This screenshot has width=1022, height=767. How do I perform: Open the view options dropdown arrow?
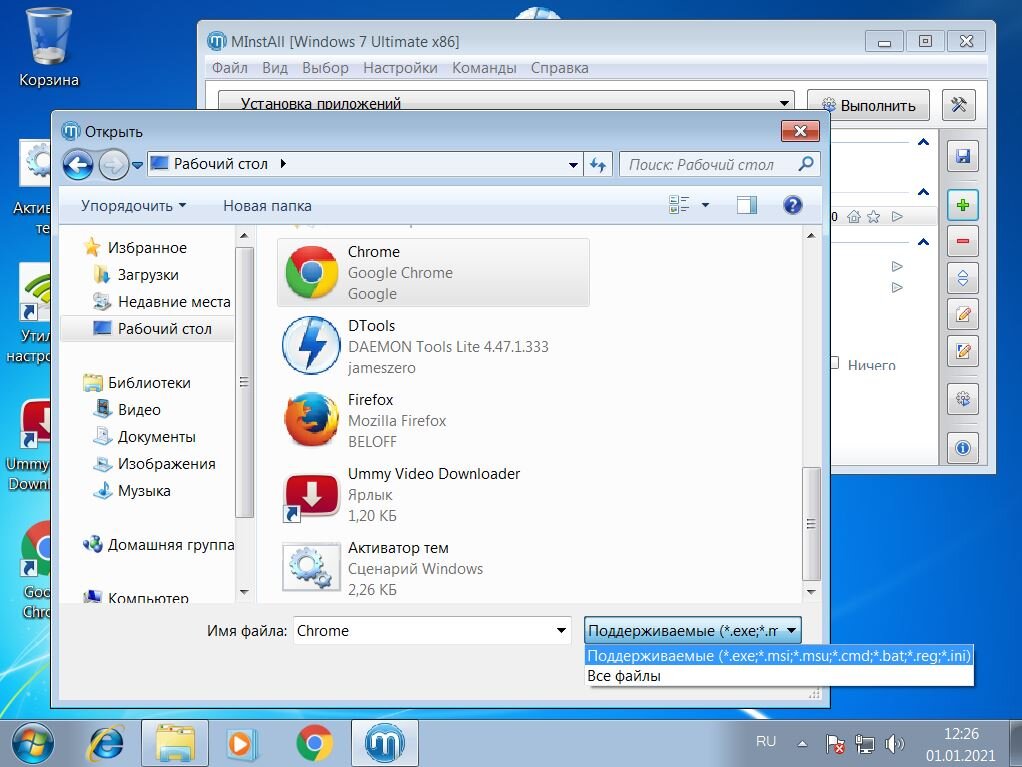coord(706,205)
